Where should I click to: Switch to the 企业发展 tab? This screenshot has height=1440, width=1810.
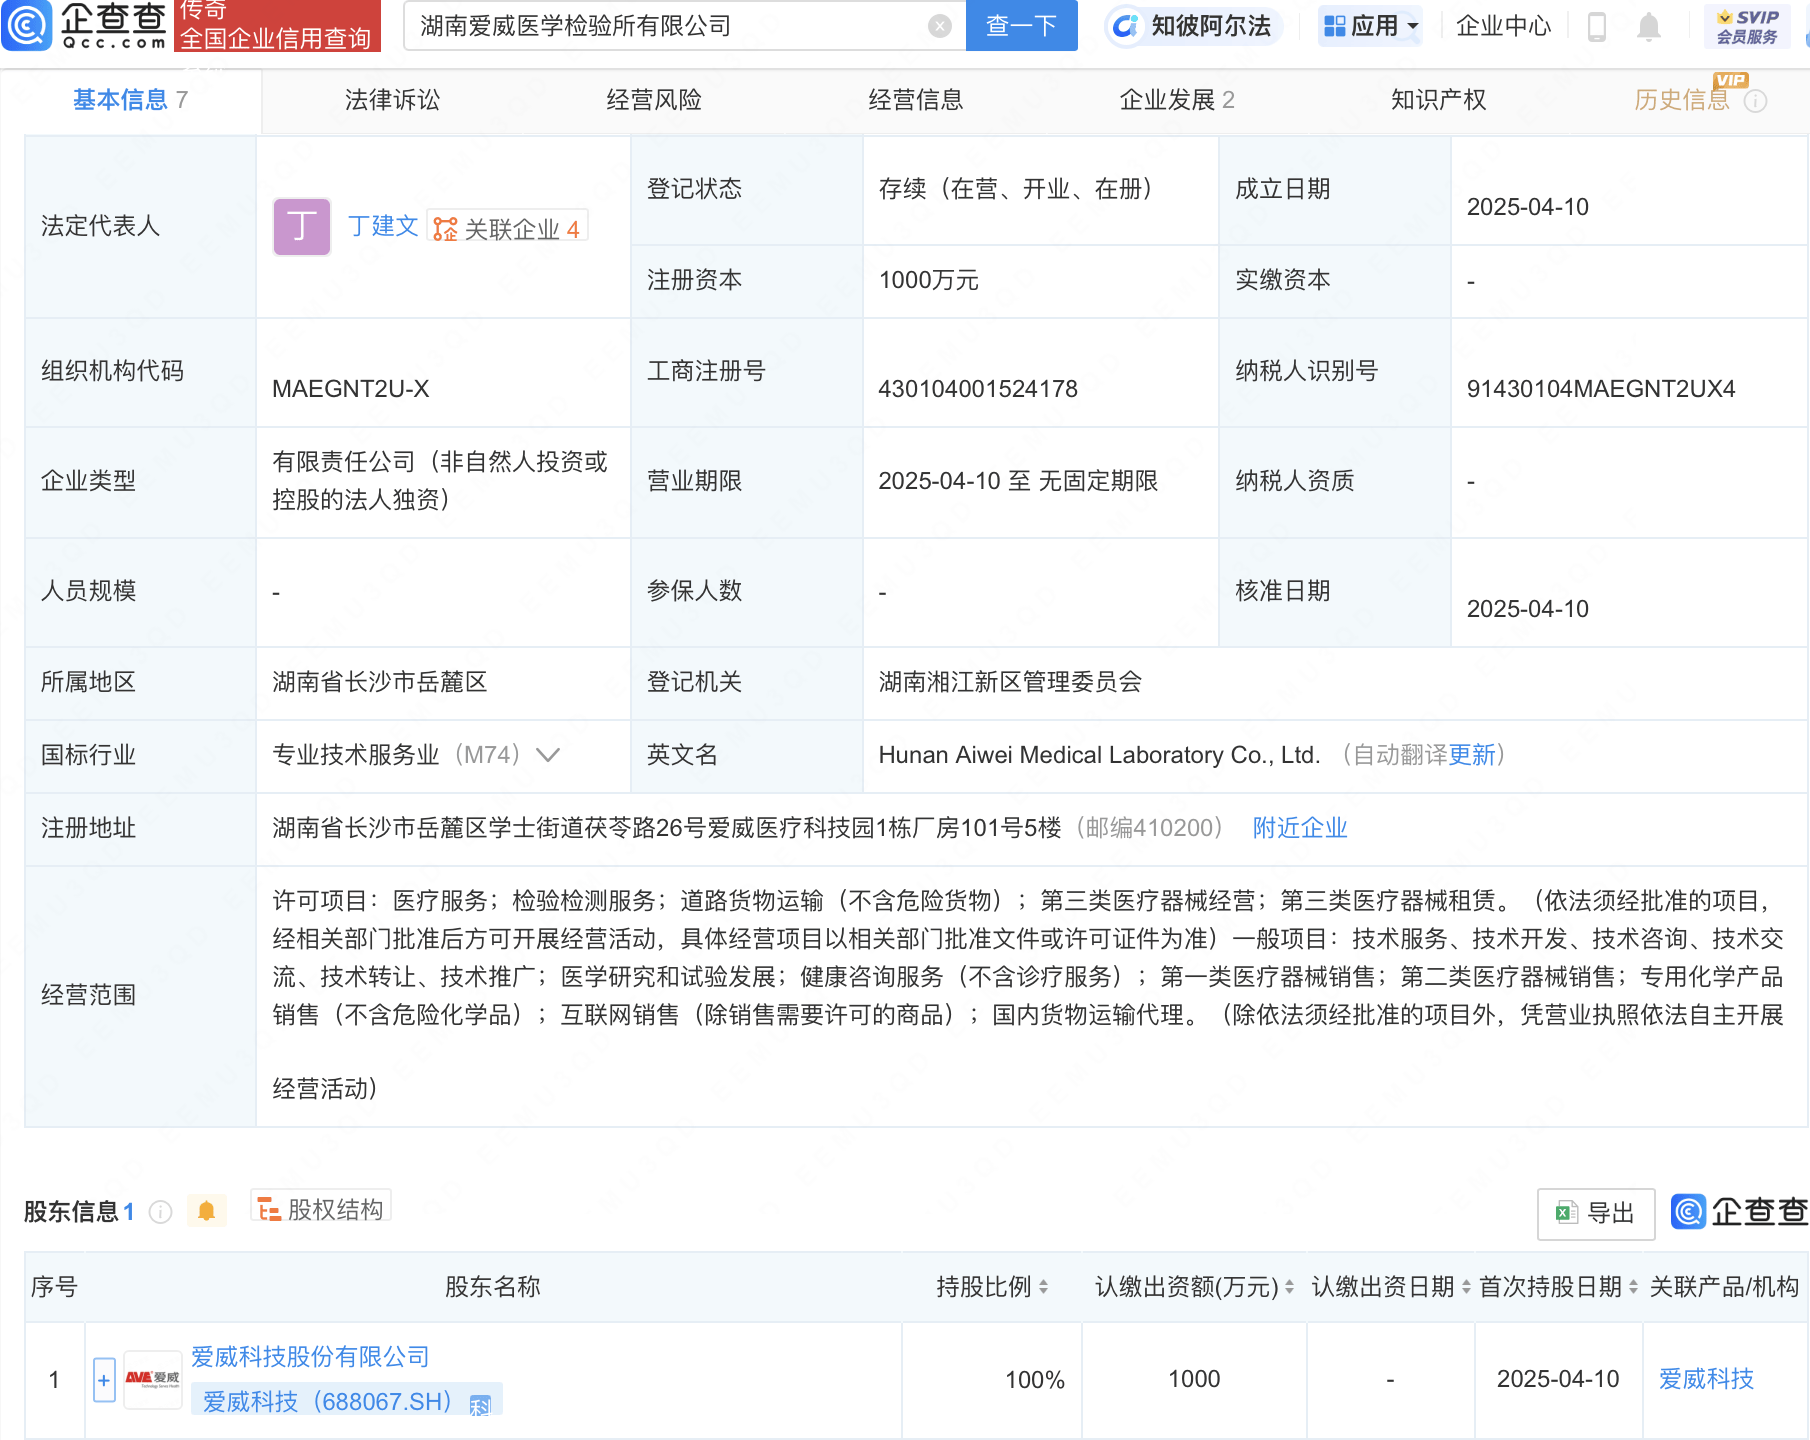[1177, 100]
